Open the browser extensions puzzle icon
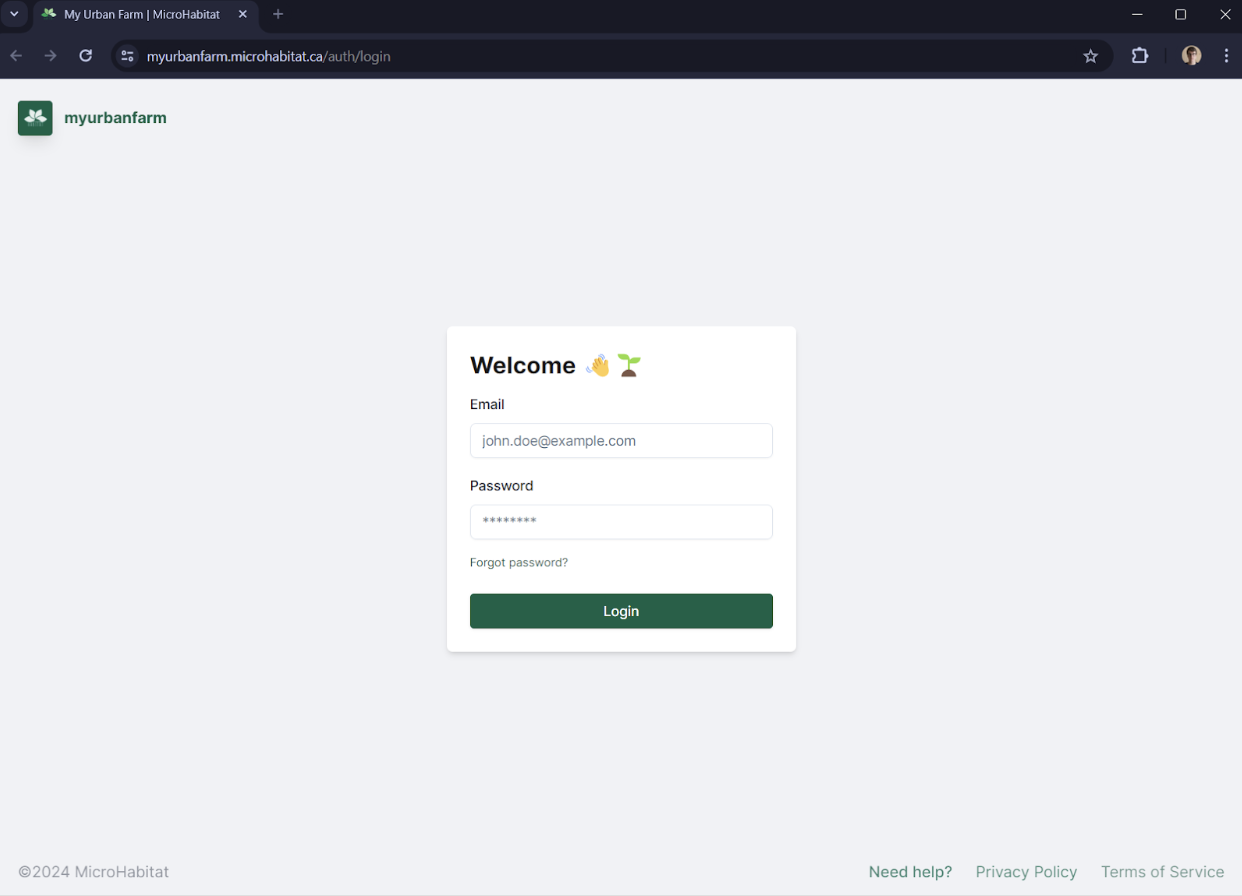The width and height of the screenshot is (1242, 896). [x=1140, y=56]
